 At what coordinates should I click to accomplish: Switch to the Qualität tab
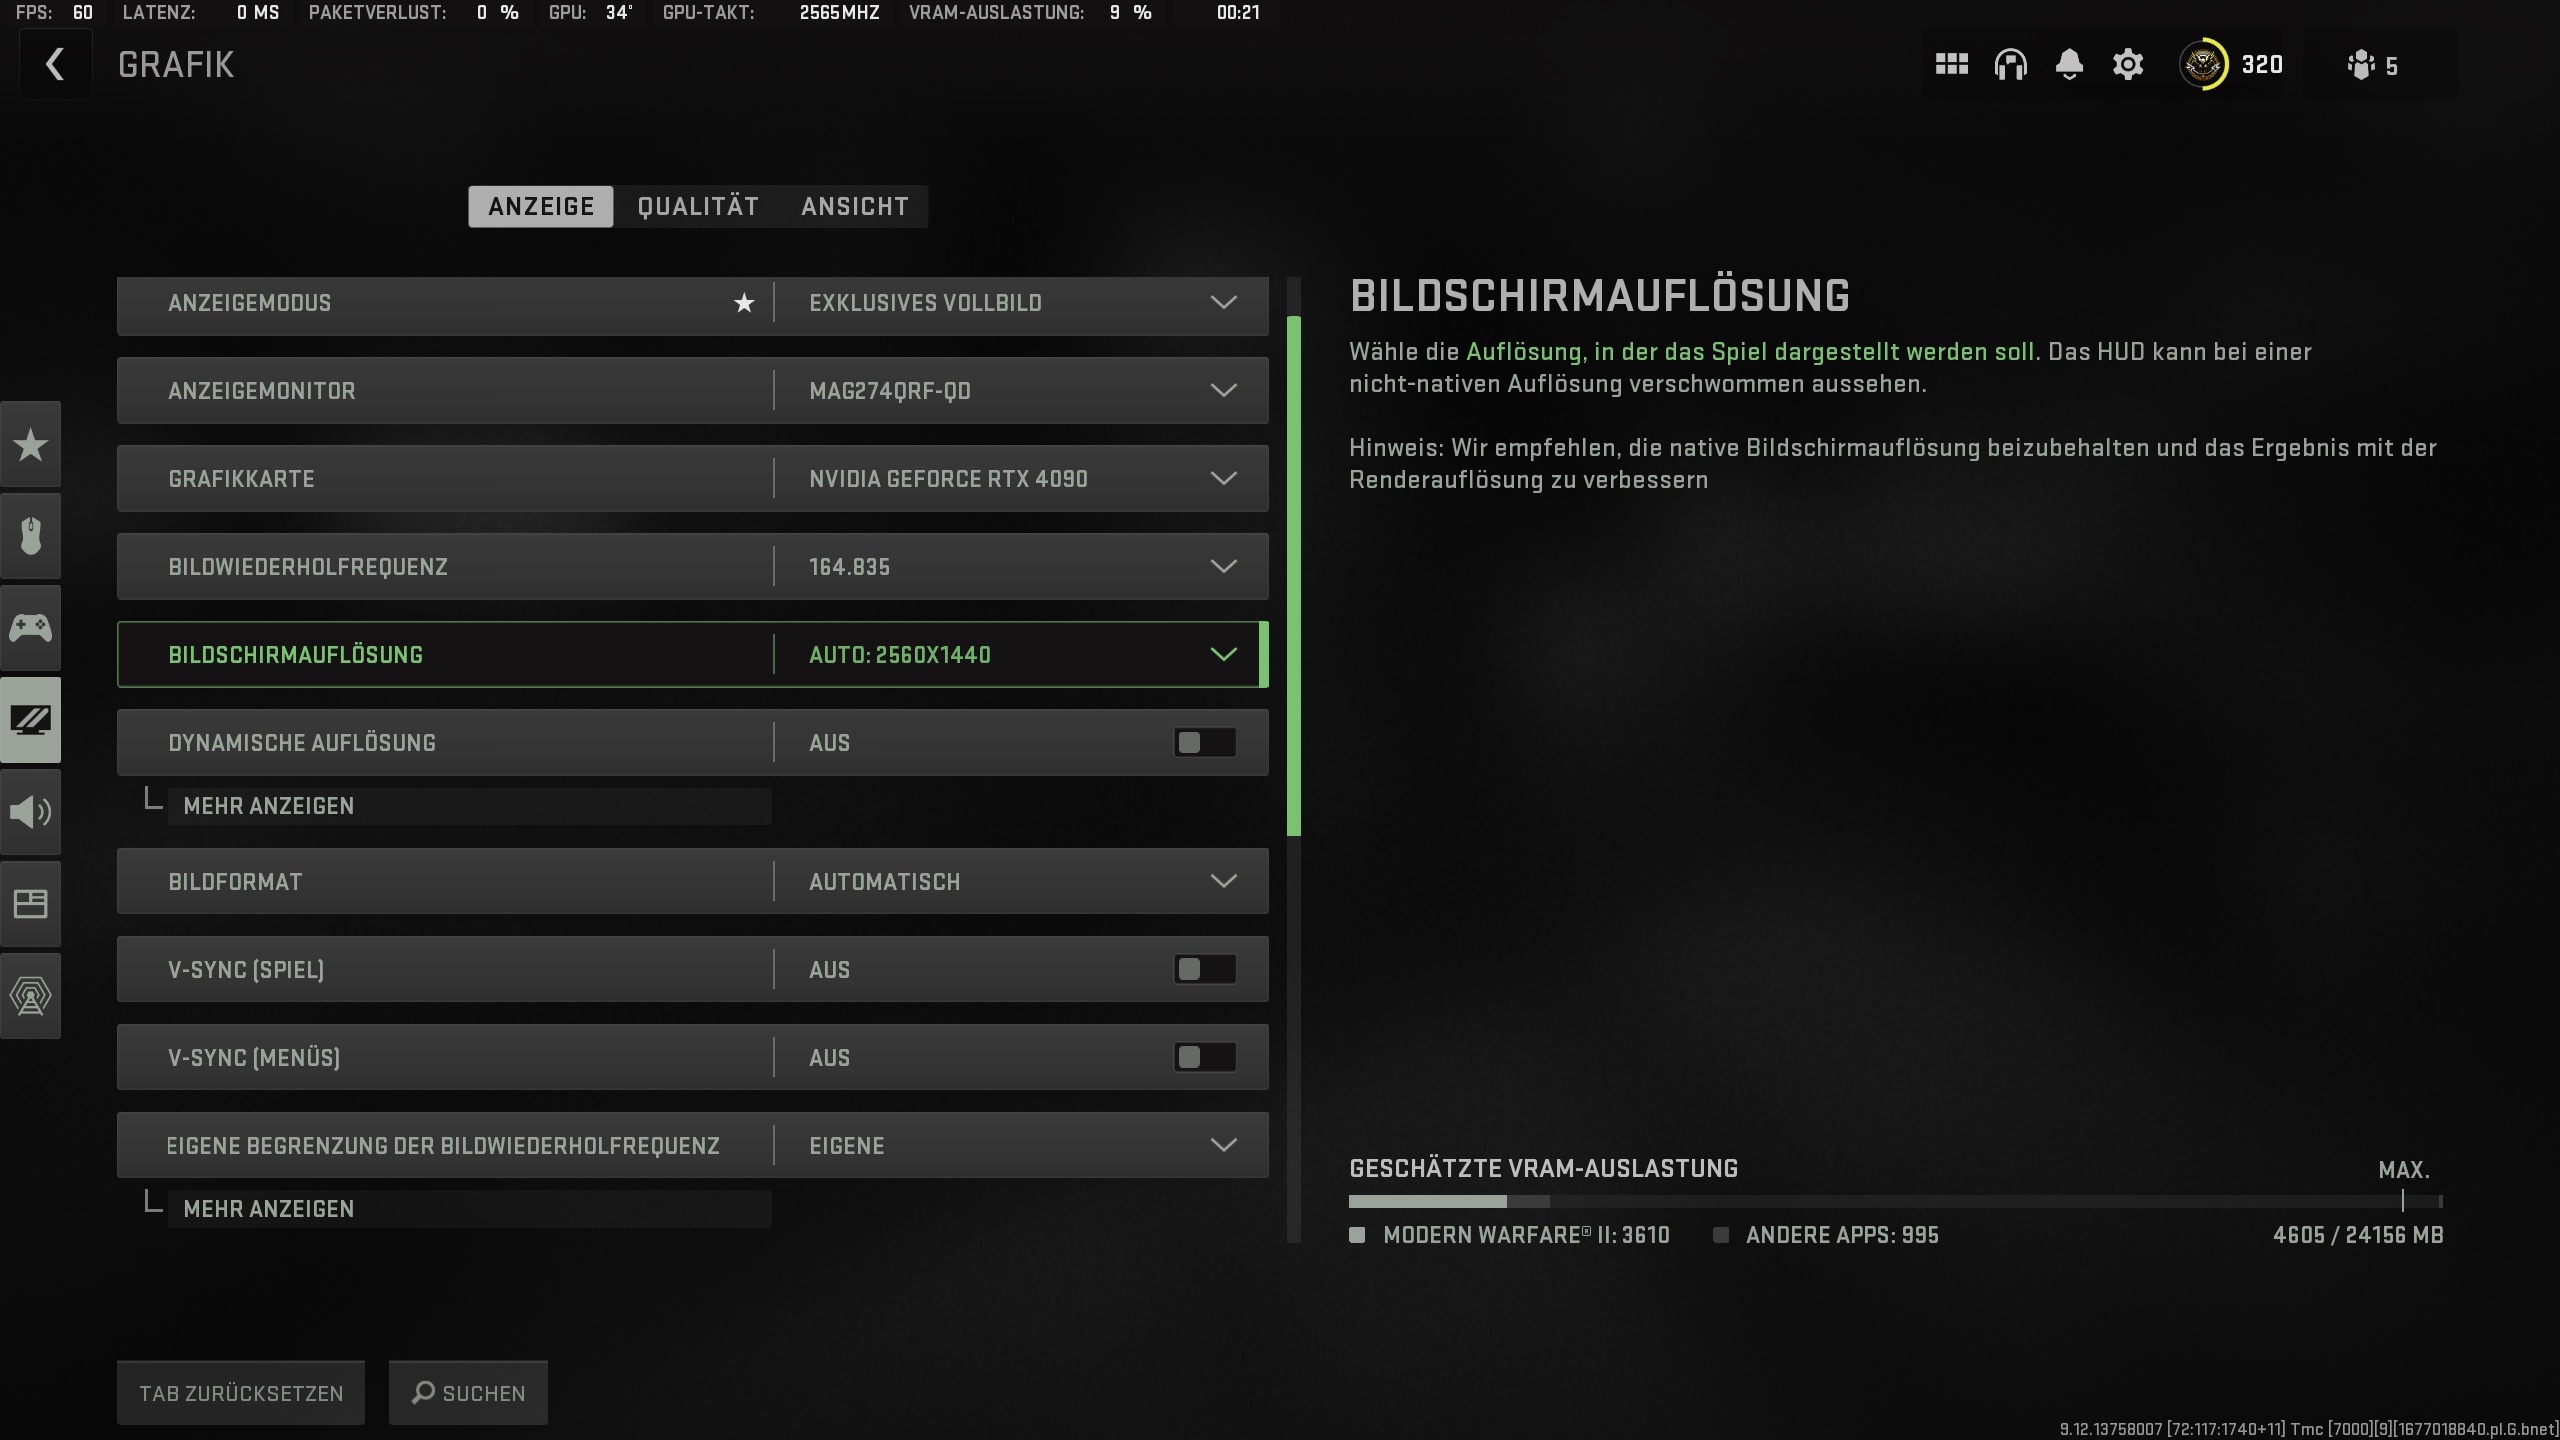click(698, 207)
